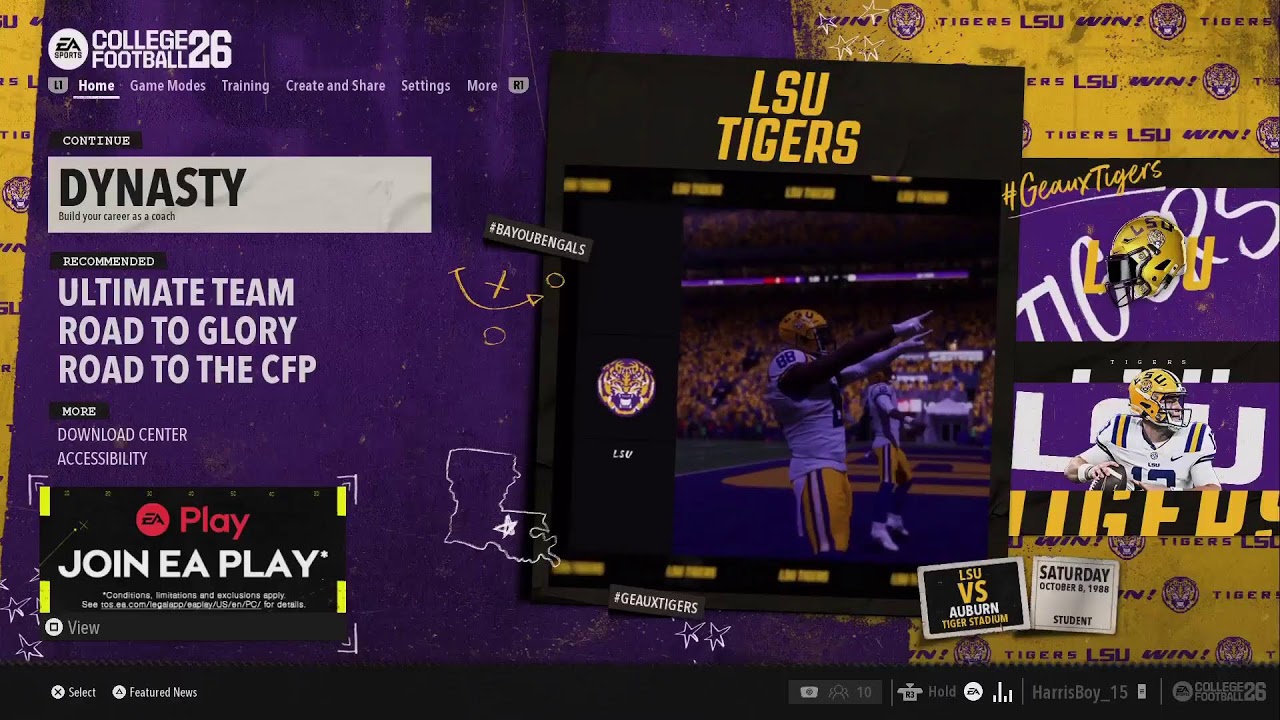Go to Create and Share tab

(x=335, y=86)
